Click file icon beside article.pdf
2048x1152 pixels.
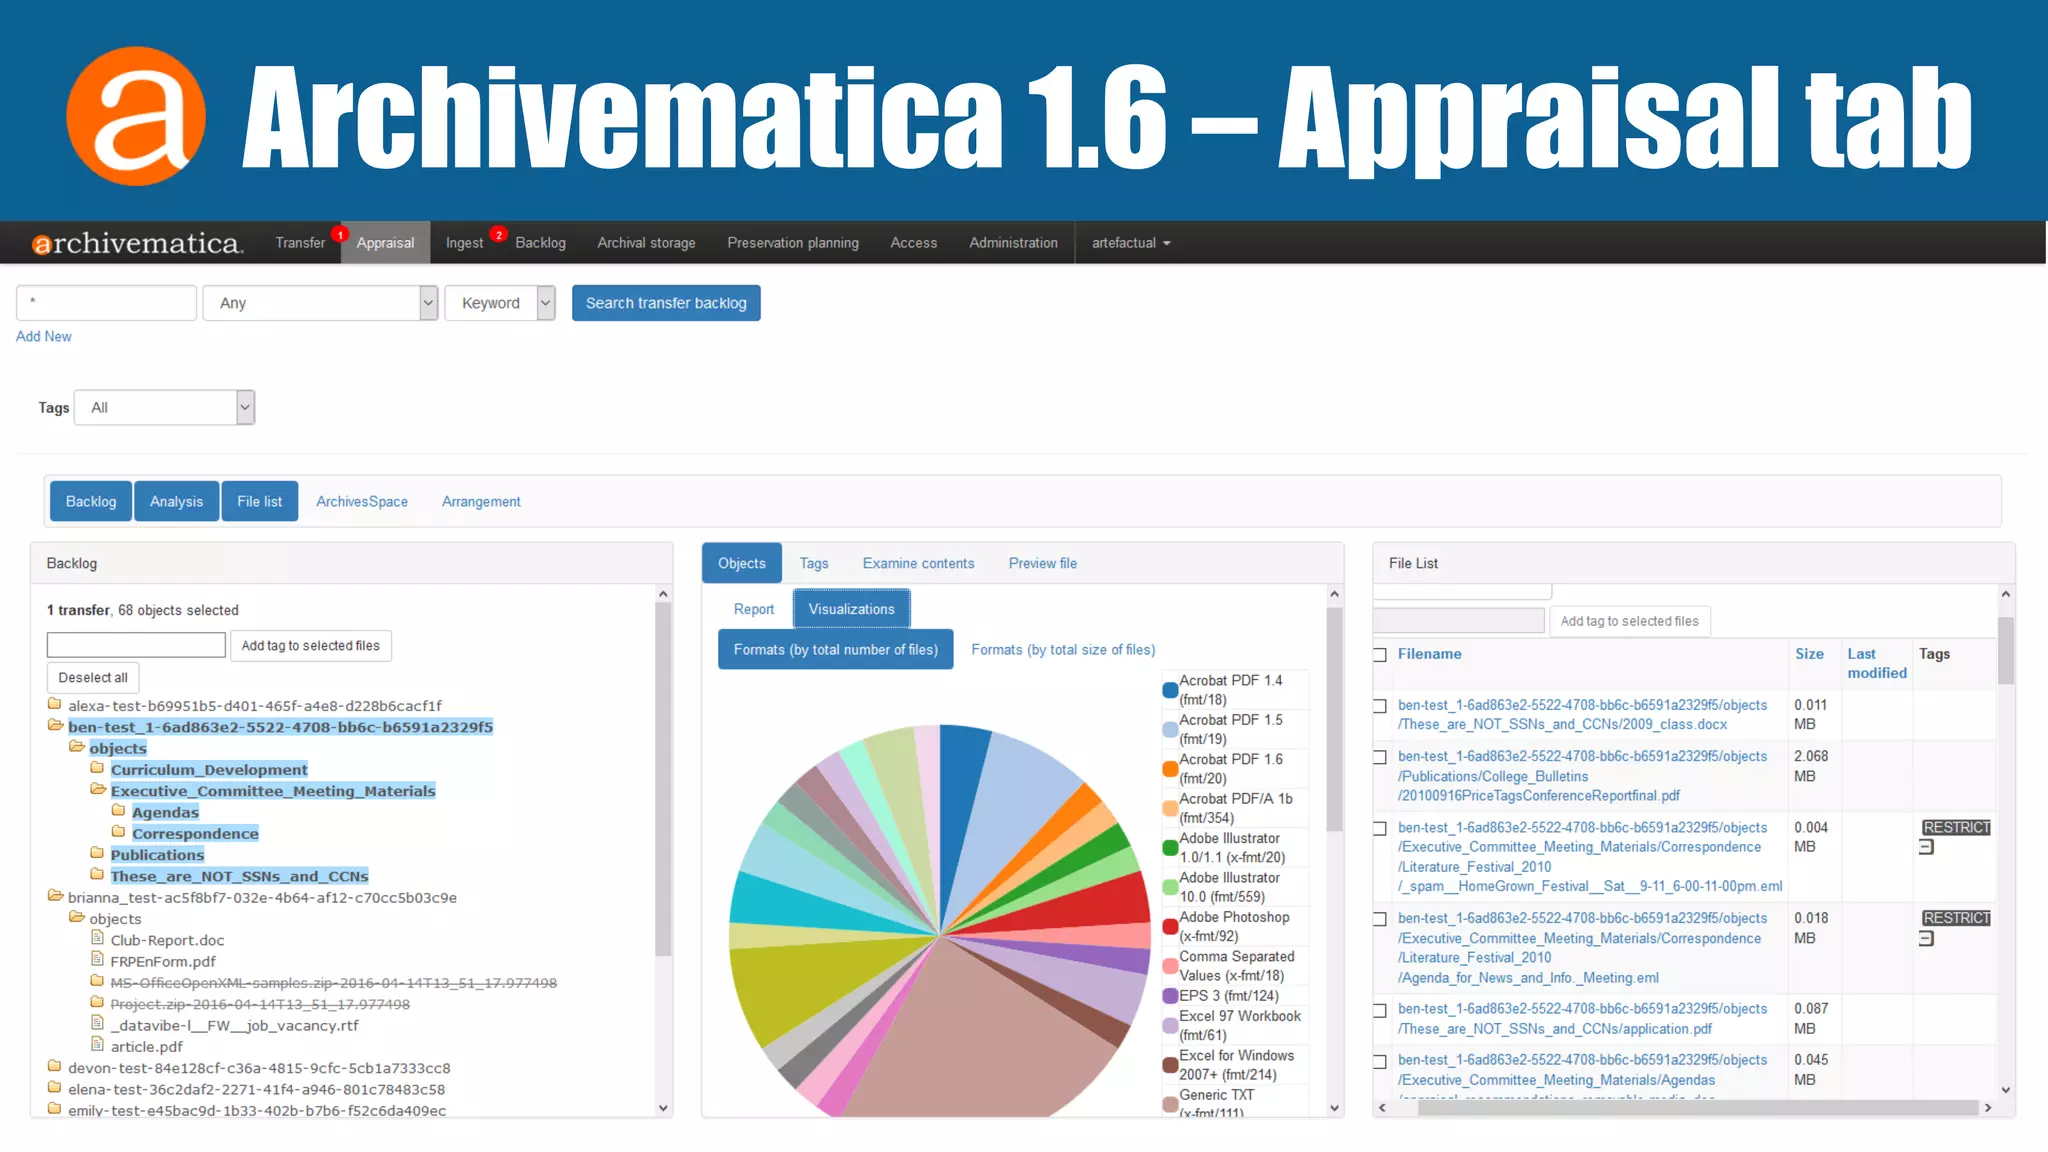[x=97, y=1045]
